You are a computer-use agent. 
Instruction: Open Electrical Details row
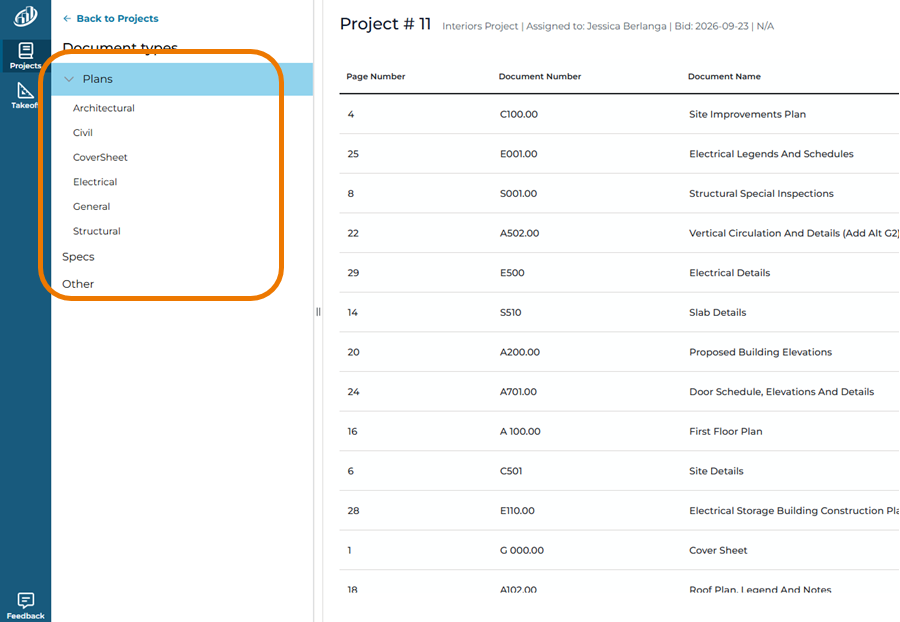coord(619,273)
